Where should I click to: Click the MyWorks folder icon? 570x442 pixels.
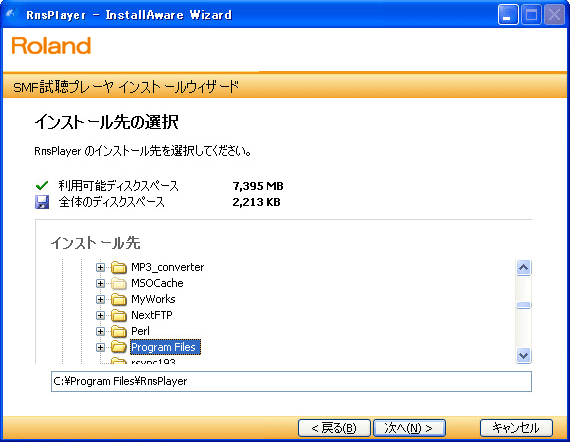point(119,300)
